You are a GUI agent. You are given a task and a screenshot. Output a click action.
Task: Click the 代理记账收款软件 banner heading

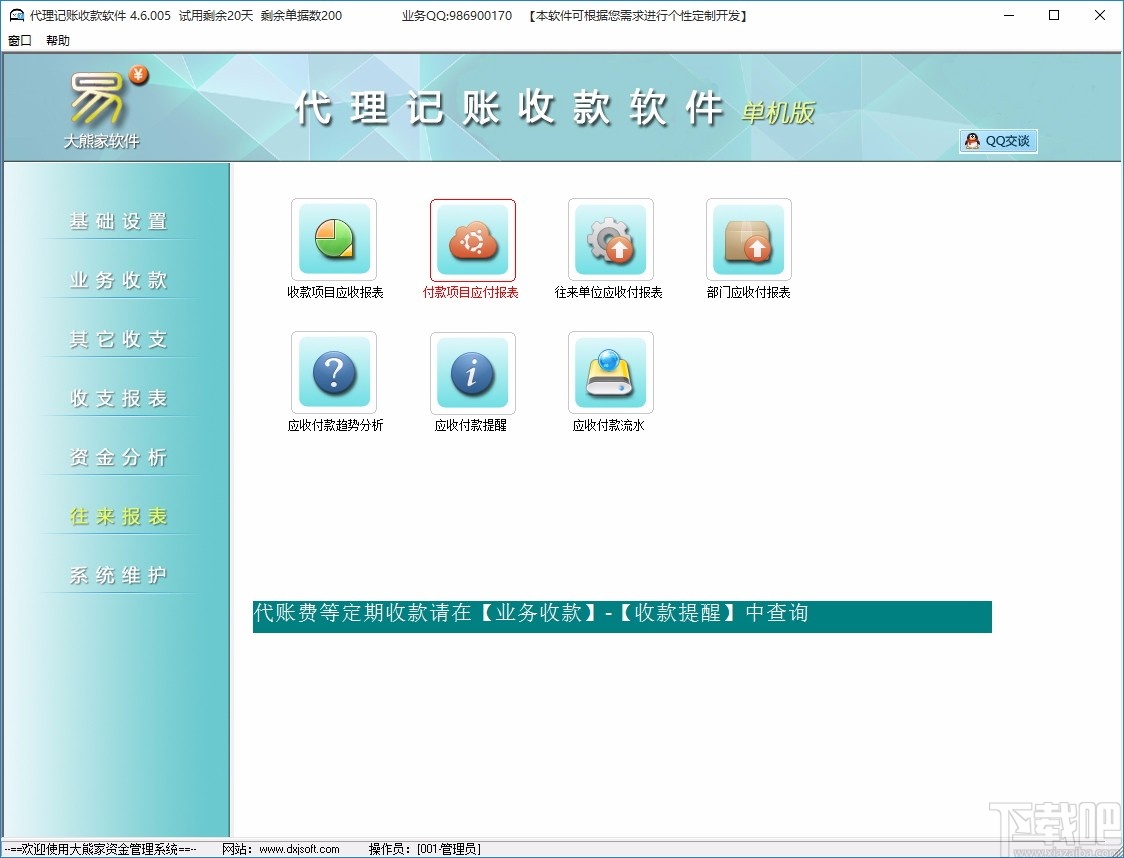509,109
